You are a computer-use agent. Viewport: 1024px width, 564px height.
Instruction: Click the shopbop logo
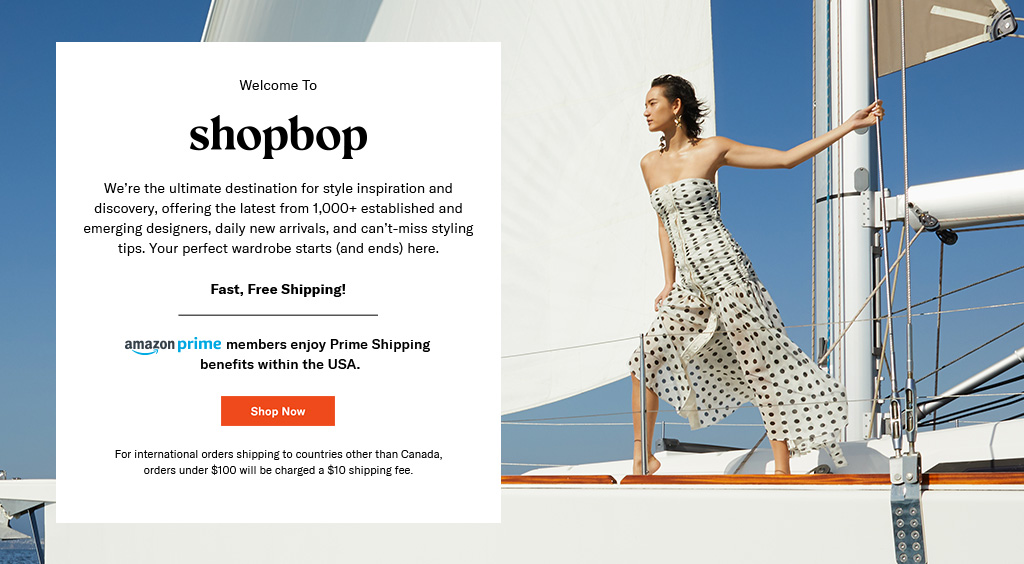click(x=278, y=135)
